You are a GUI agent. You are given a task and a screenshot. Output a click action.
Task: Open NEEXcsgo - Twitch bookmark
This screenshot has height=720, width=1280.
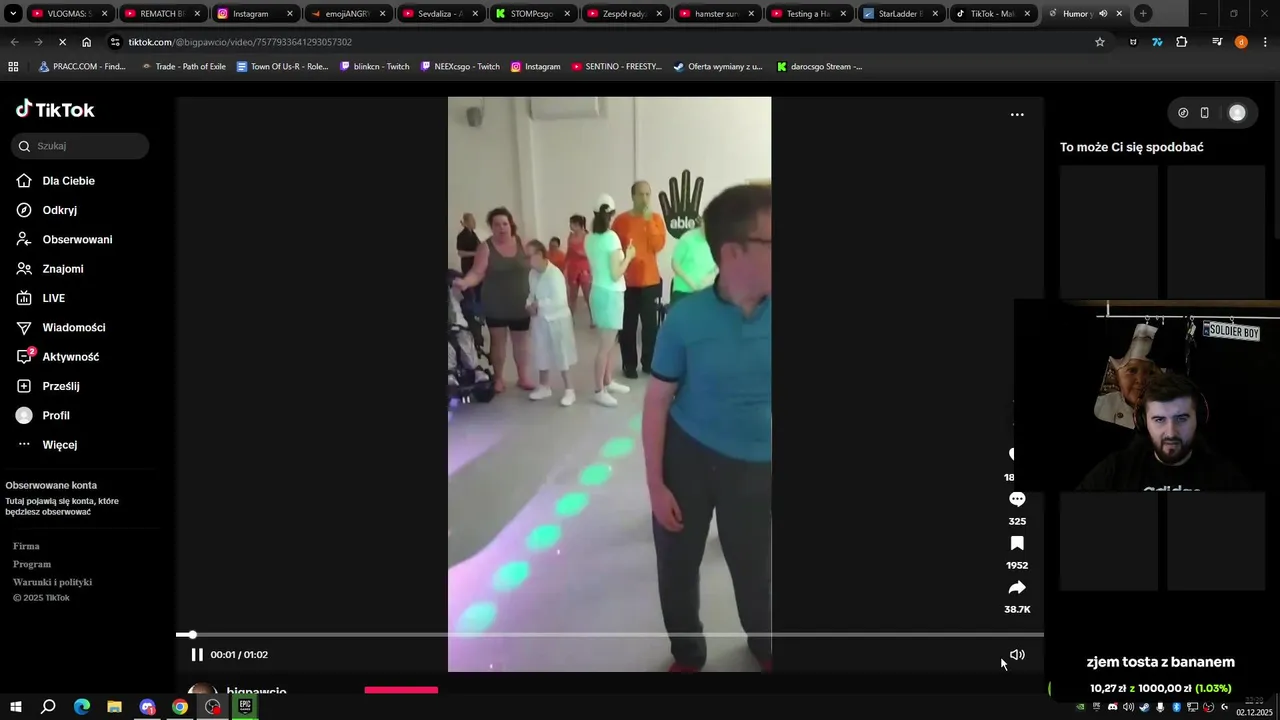pos(460,67)
